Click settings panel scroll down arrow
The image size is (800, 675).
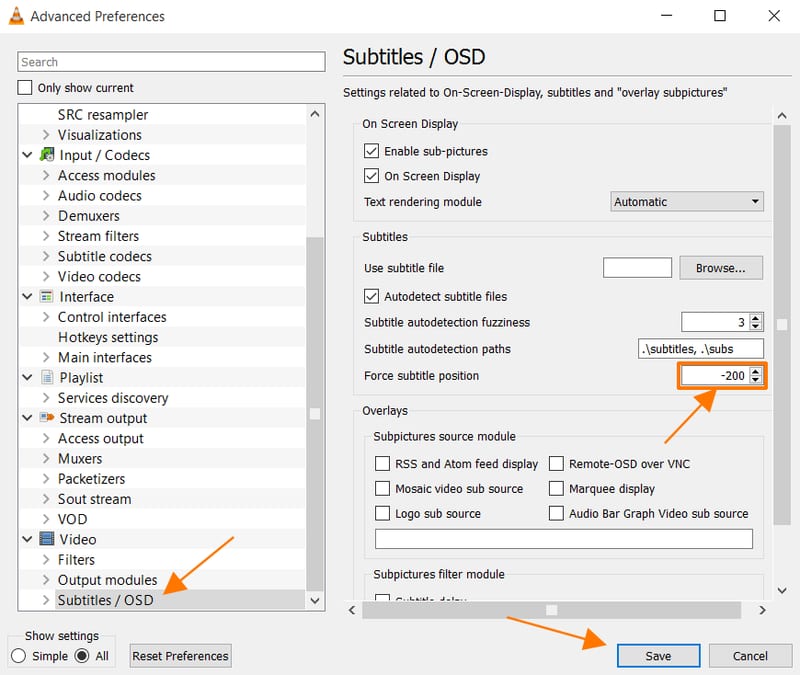(x=782, y=591)
